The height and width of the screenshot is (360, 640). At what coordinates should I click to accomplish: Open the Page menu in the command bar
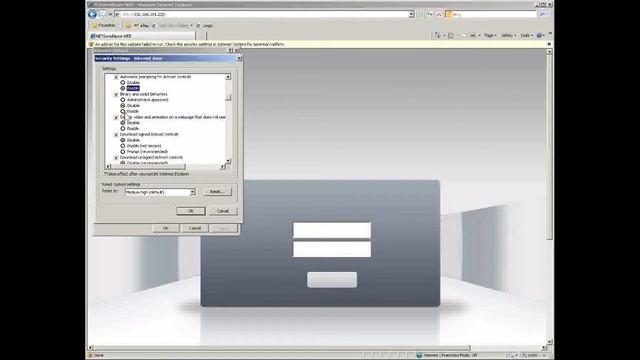[490, 36]
